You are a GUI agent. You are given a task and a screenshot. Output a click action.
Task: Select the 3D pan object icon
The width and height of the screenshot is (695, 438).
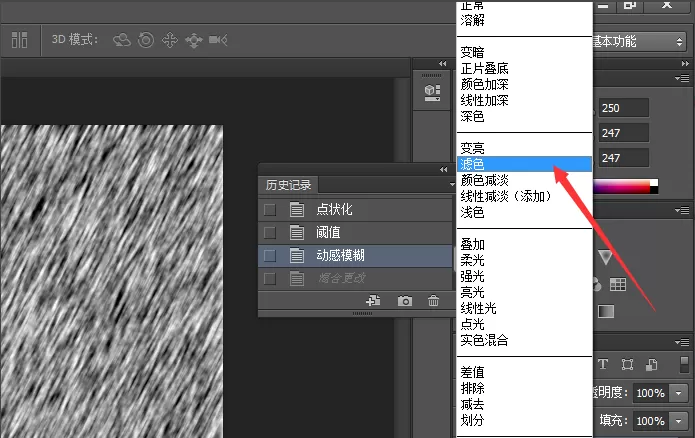(x=170, y=40)
